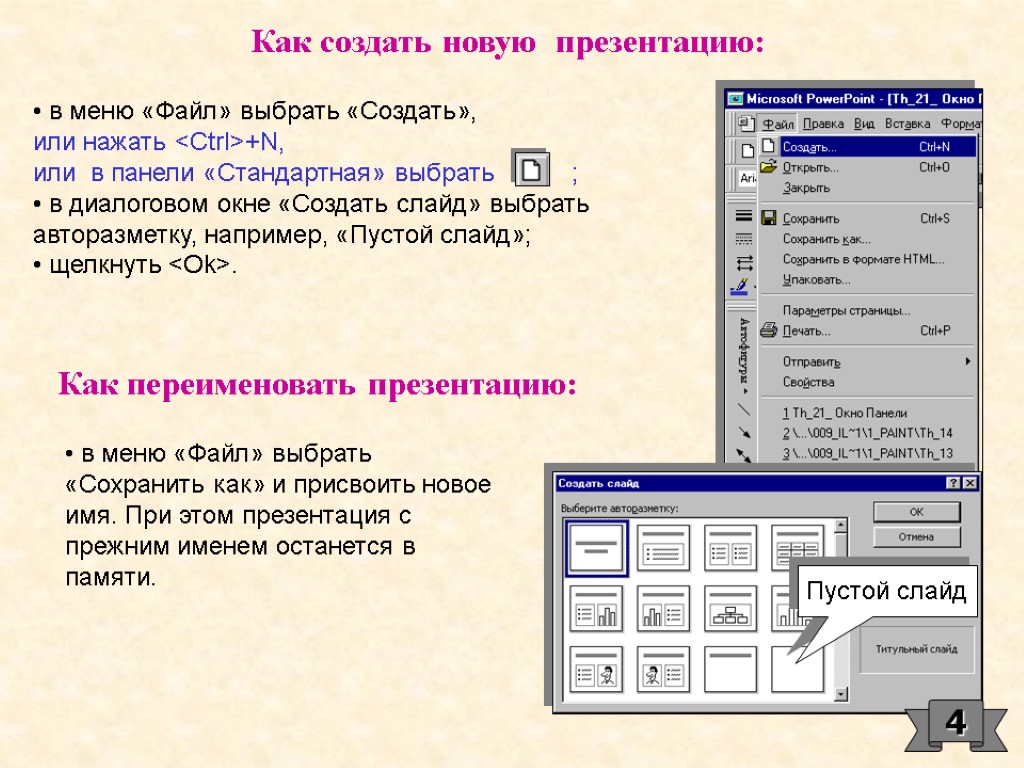Click the Ari font name box

click(x=747, y=178)
